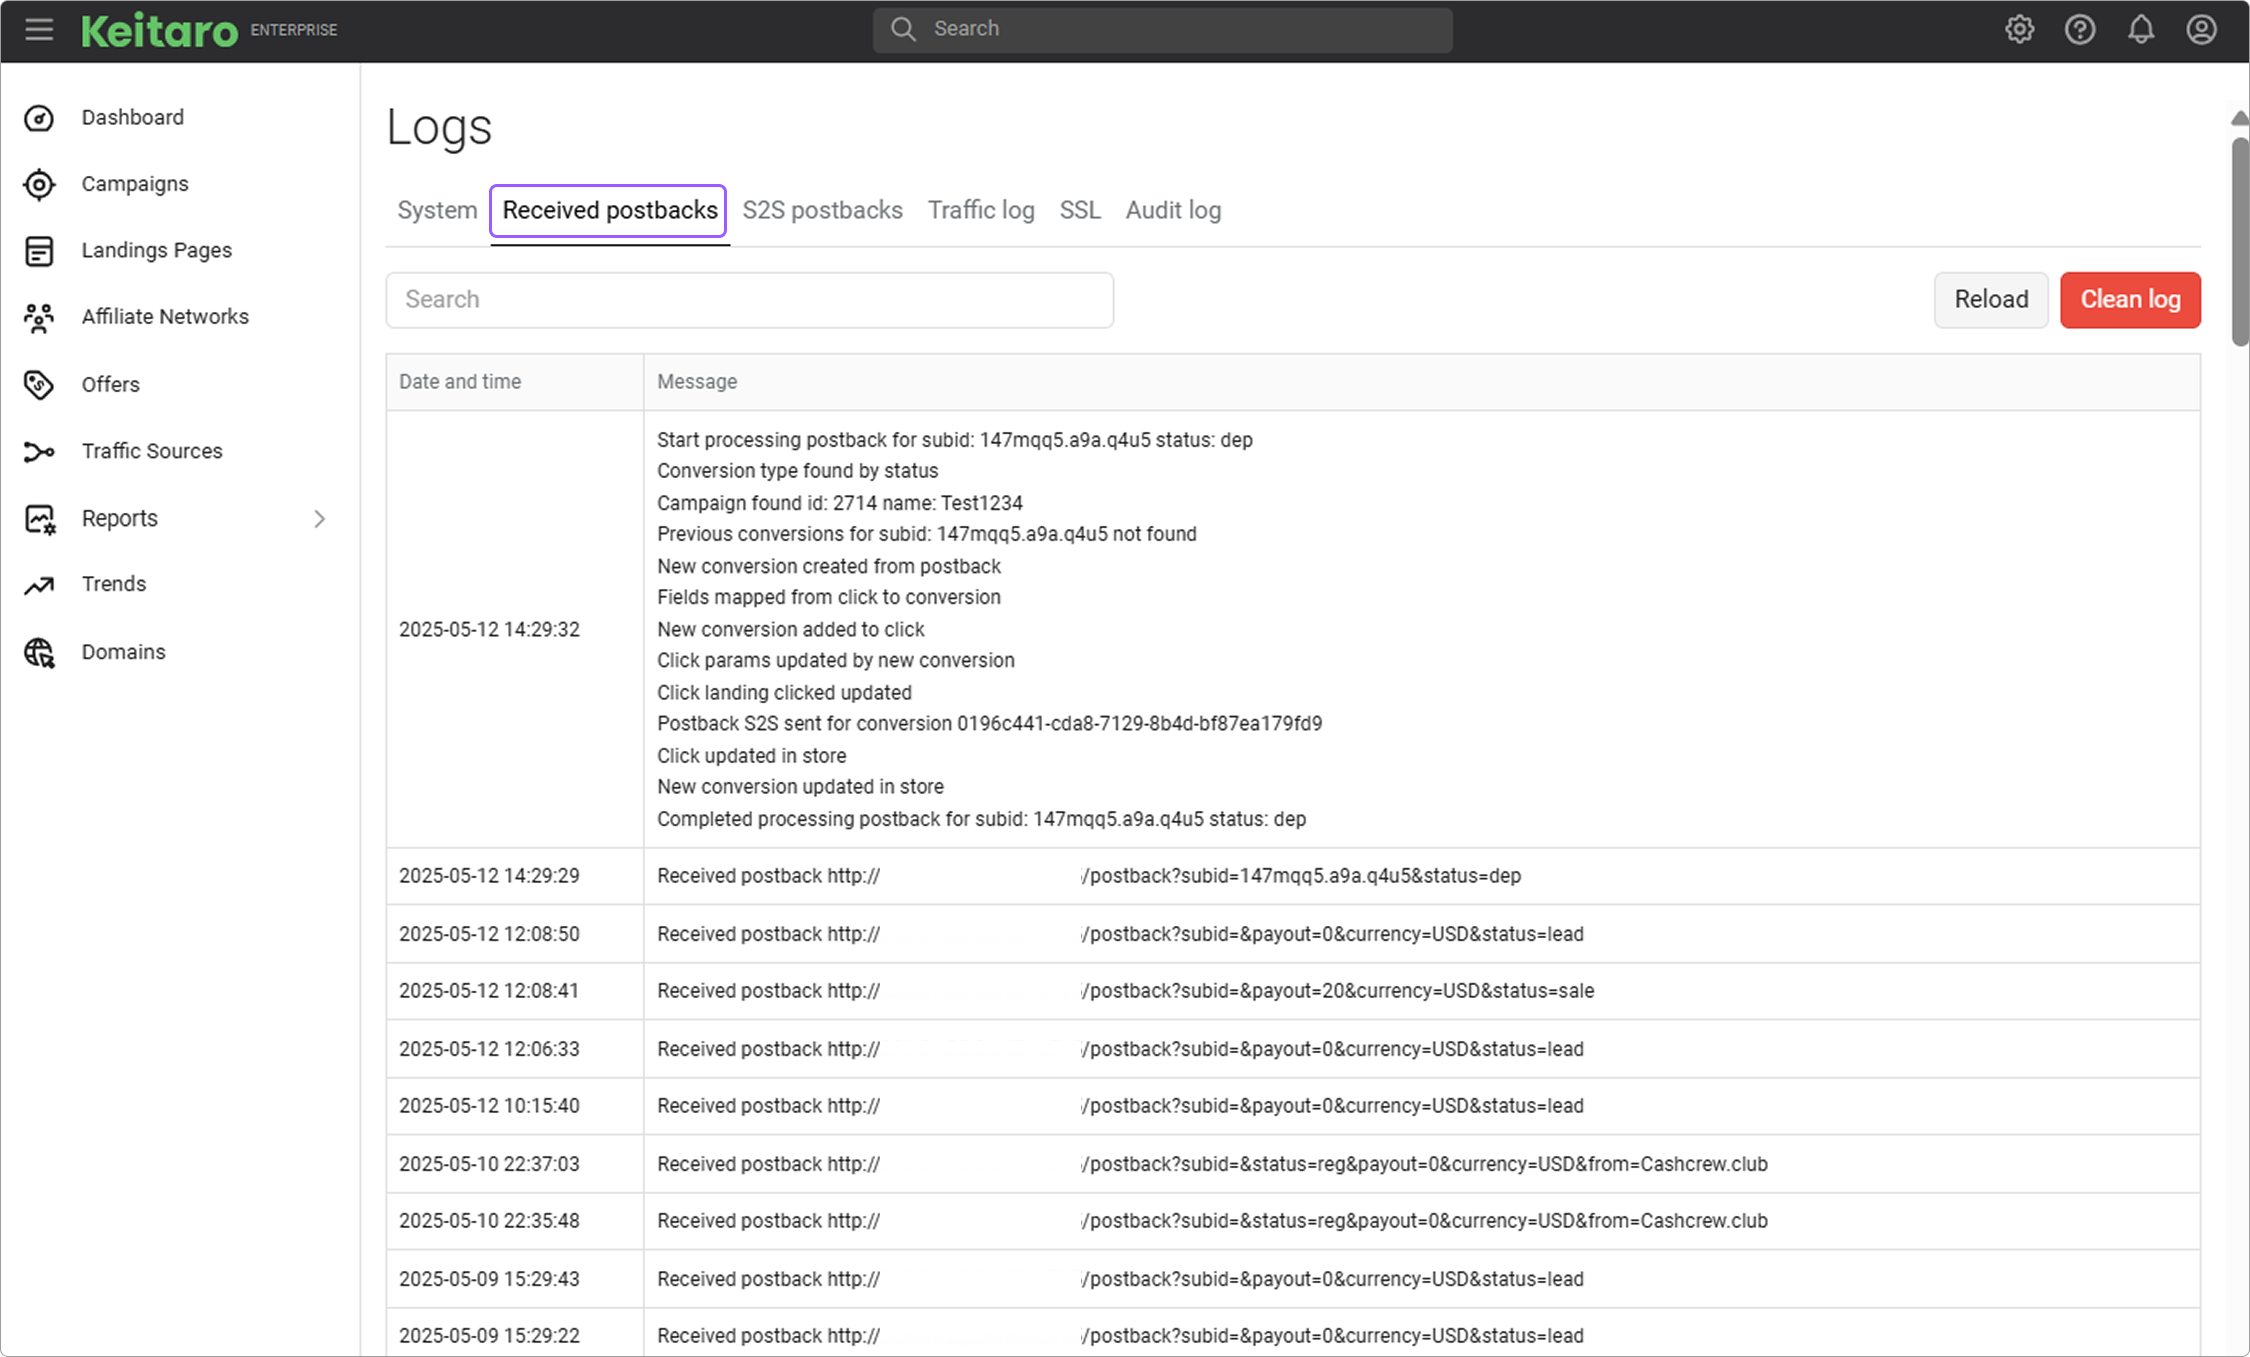Click the timestamp 2025-05-10 22:35:48
2250x1357 pixels.
489,1221
